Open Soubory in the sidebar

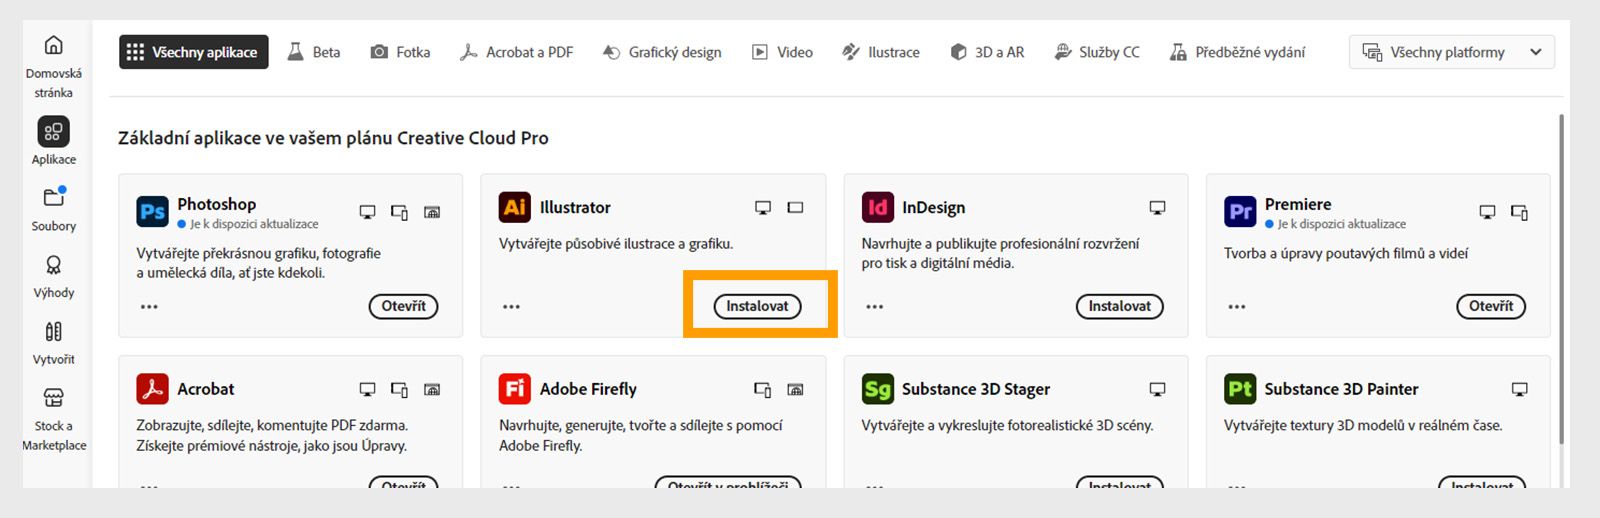[x=54, y=209]
